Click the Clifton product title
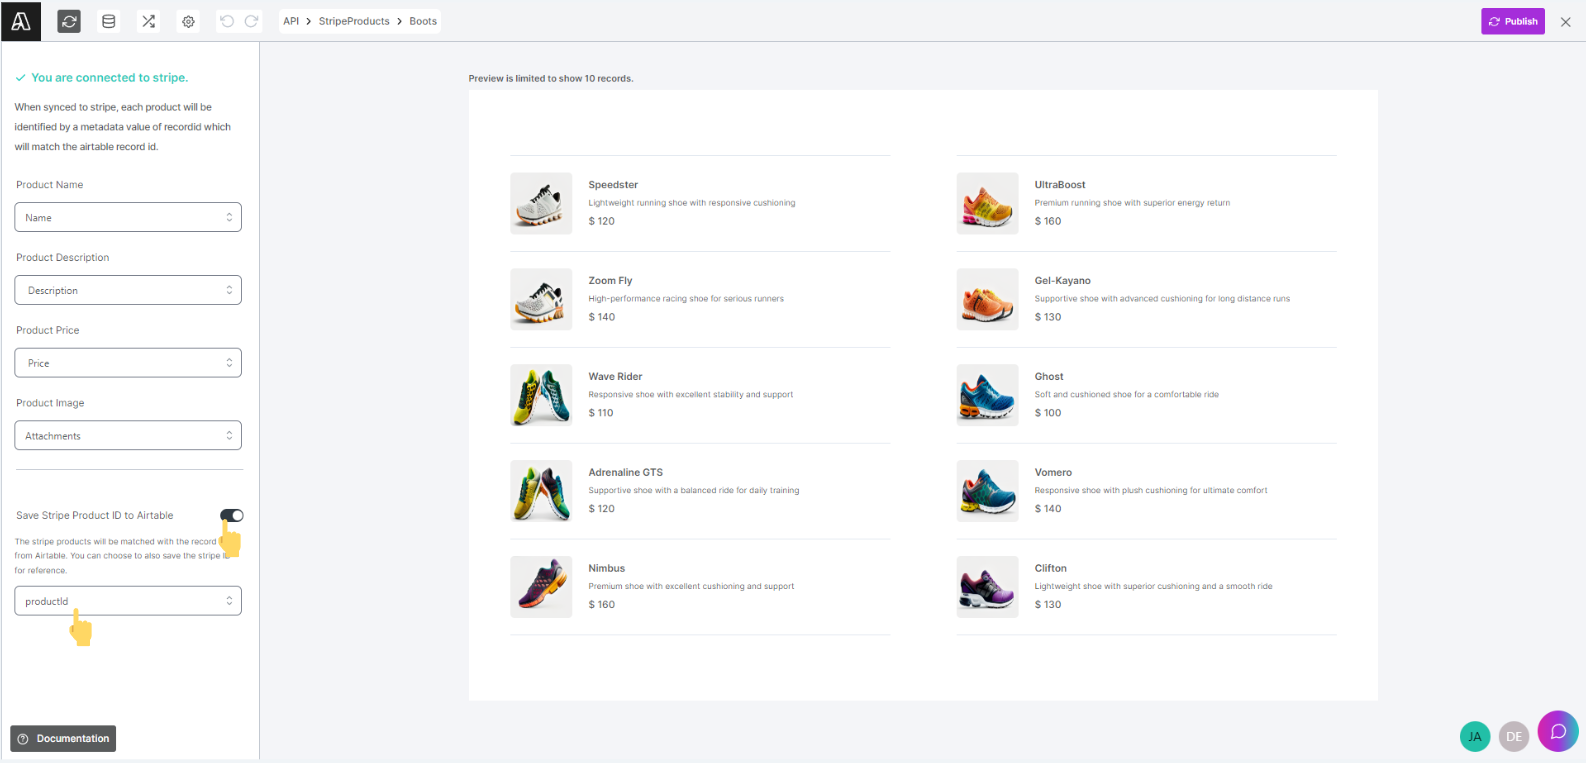This screenshot has height=763, width=1586. click(x=1050, y=569)
